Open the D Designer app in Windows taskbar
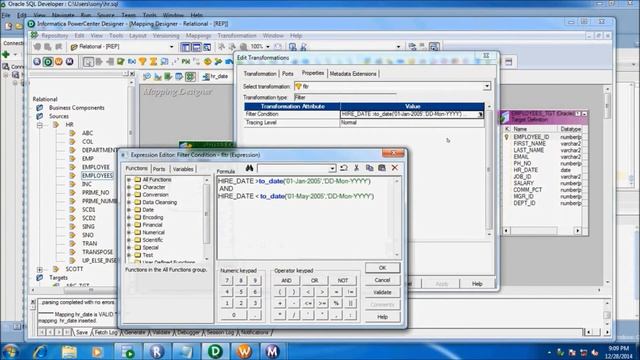 click(215, 351)
